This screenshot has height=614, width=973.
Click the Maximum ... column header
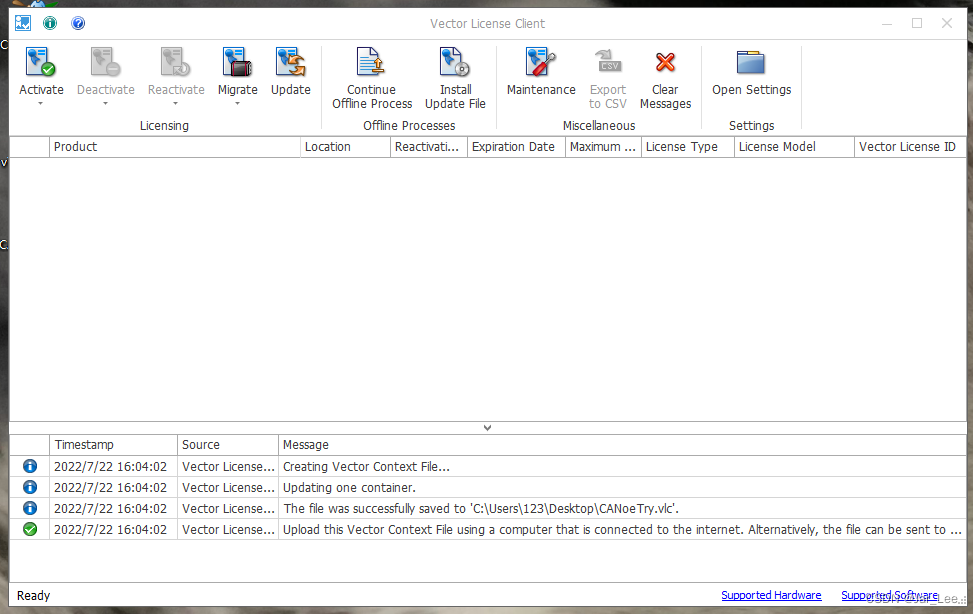[x=603, y=147]
